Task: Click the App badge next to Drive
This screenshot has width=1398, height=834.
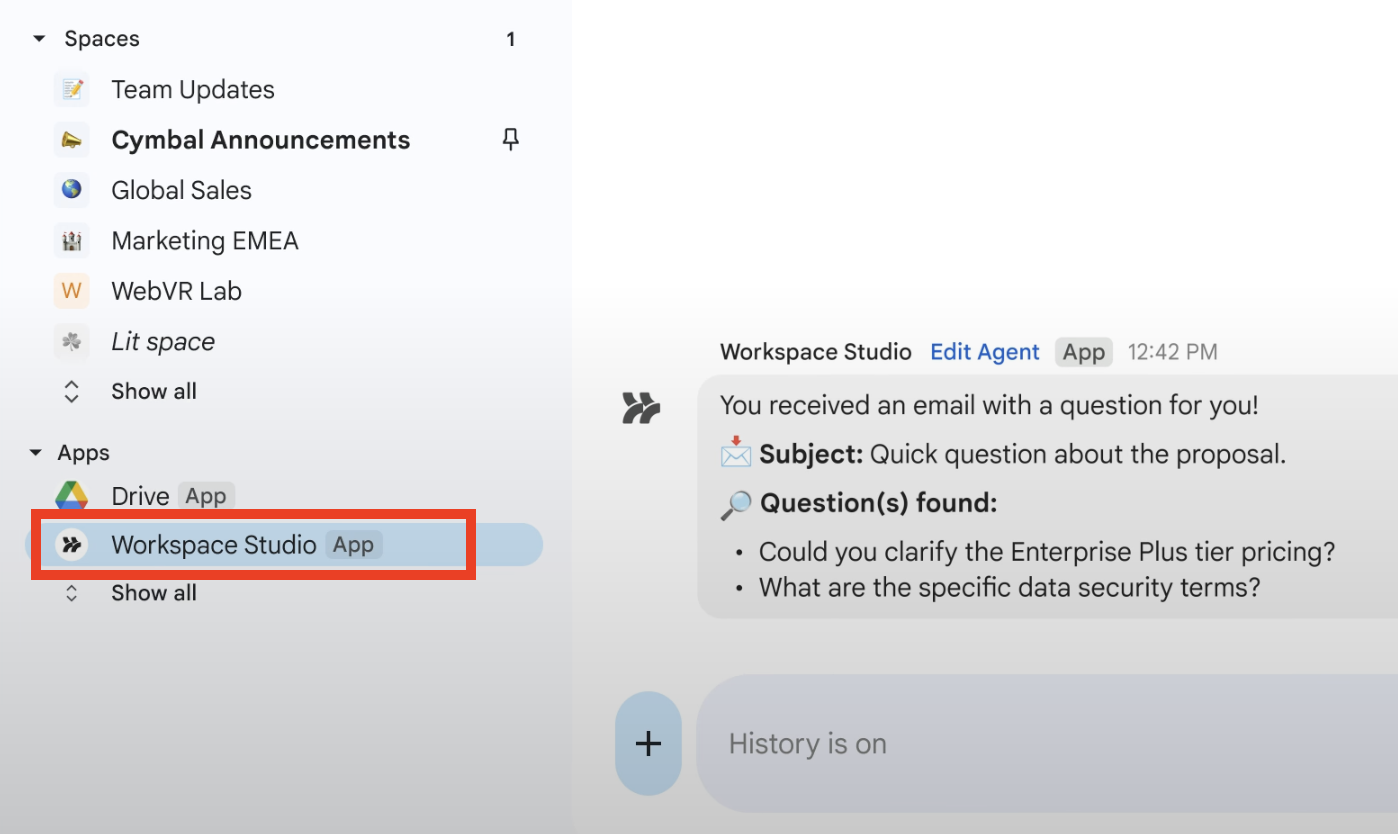Action: click(206, 496)
